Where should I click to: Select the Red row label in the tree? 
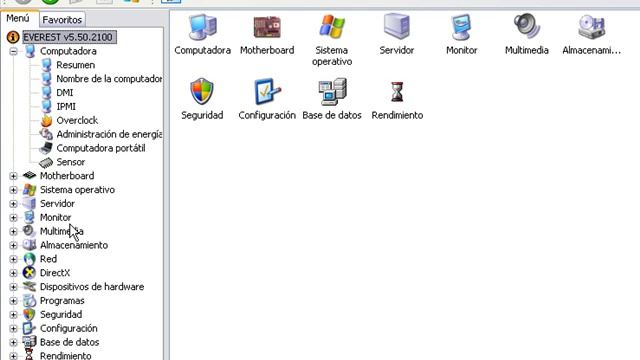[48, 259]
